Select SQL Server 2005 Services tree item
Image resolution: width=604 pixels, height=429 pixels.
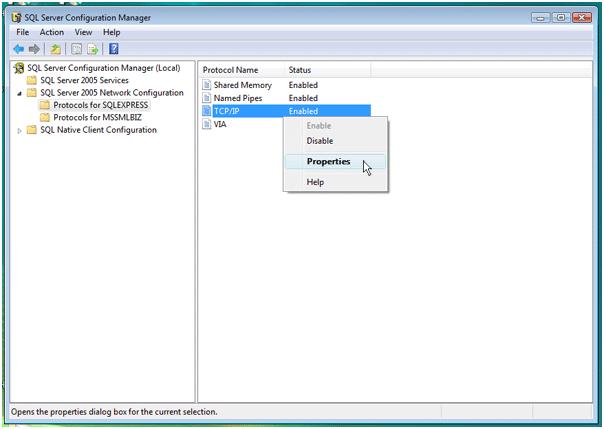(84, 80)
